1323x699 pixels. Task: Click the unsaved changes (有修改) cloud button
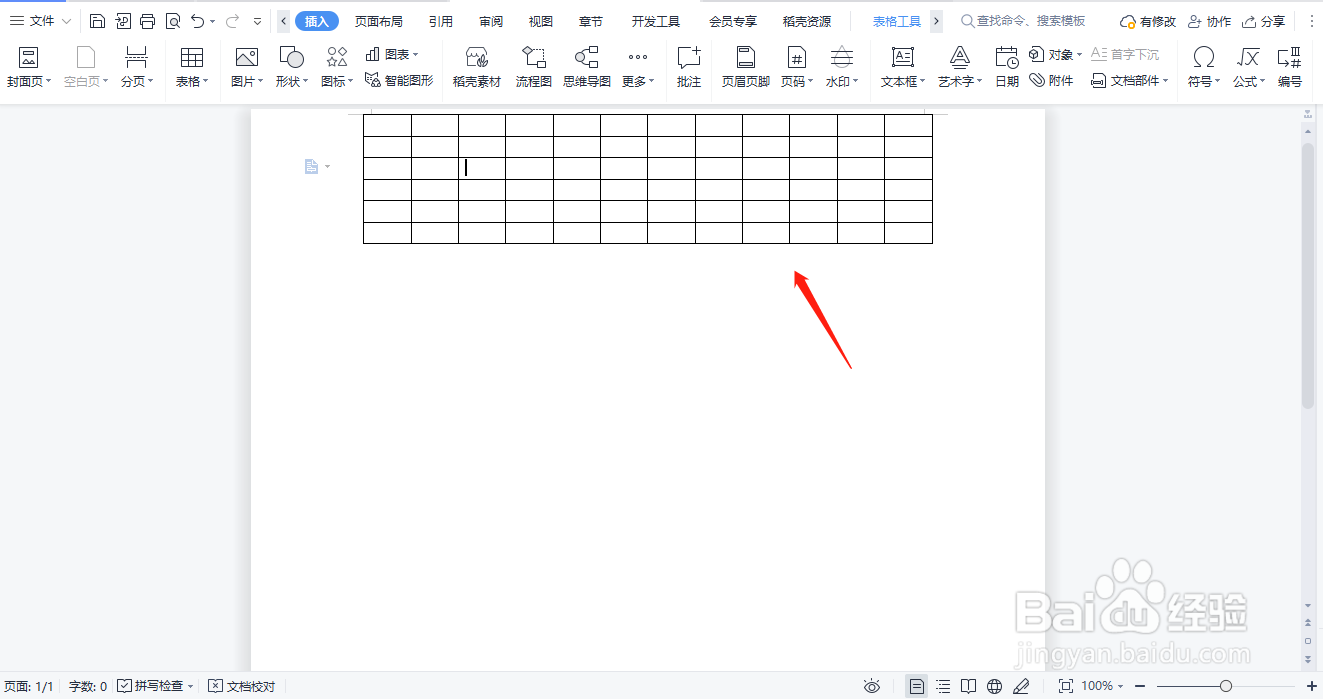click(1148, 21)
